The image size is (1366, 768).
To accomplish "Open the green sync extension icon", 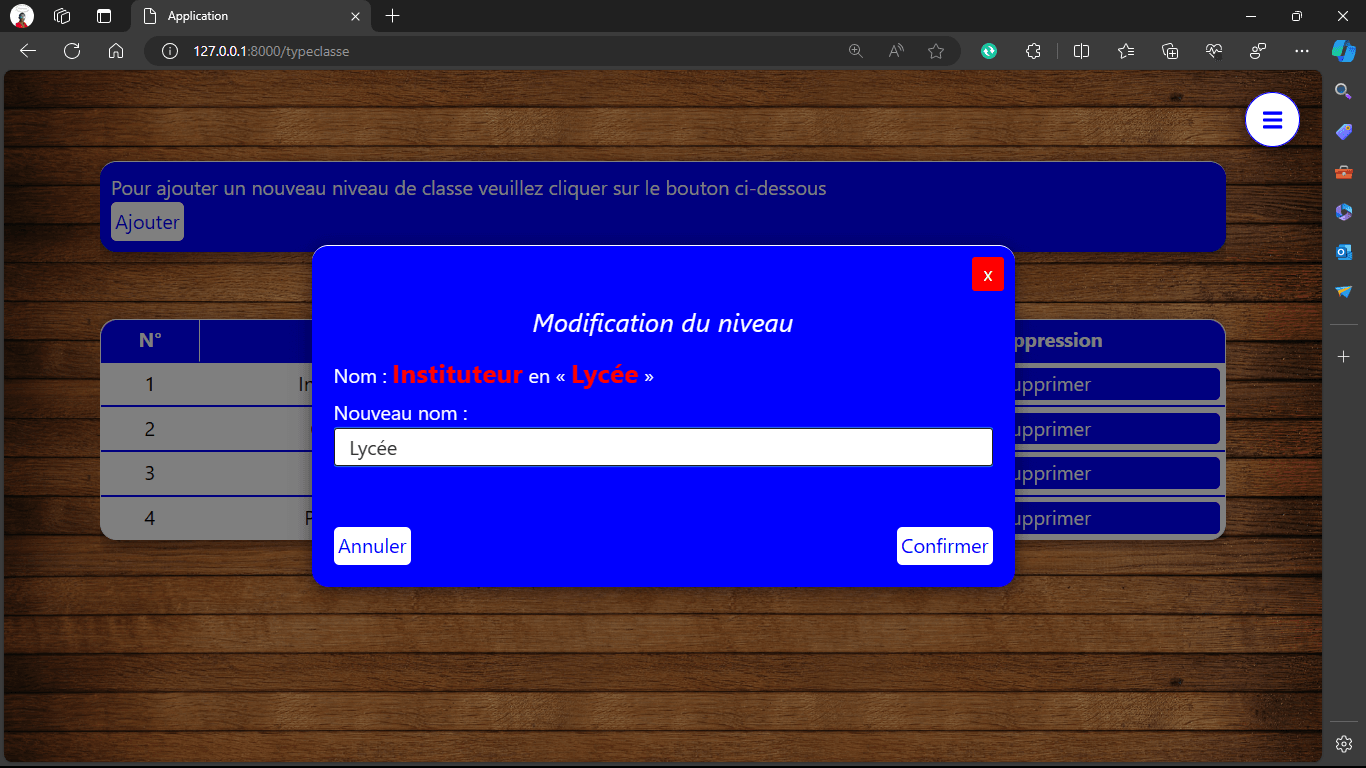I will [989, 51].
